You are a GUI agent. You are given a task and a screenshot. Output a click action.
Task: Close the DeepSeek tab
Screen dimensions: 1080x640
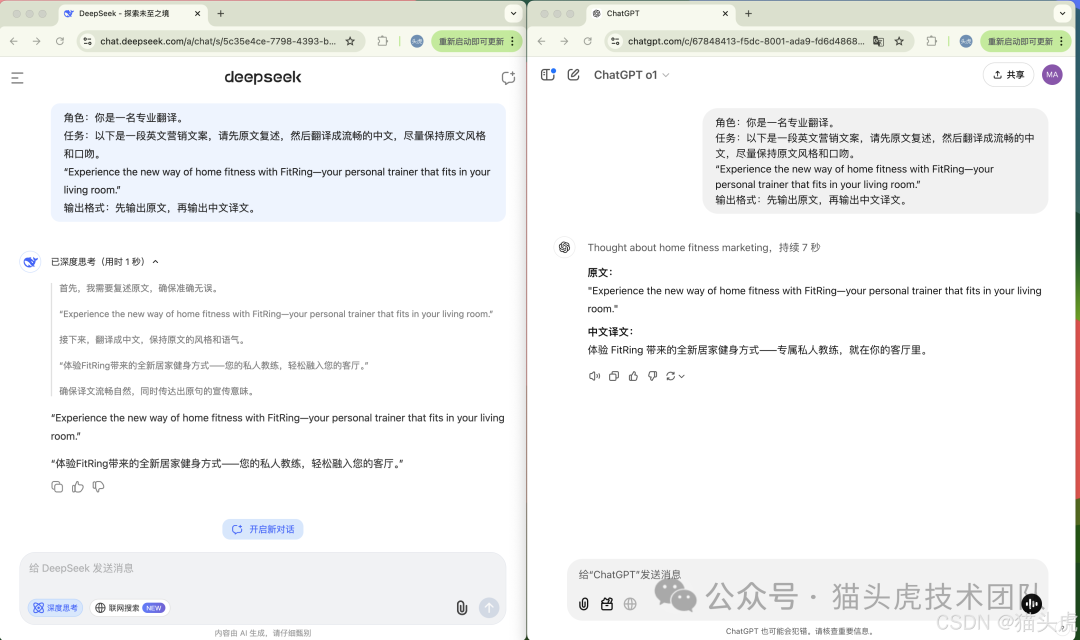pos(197,13)
